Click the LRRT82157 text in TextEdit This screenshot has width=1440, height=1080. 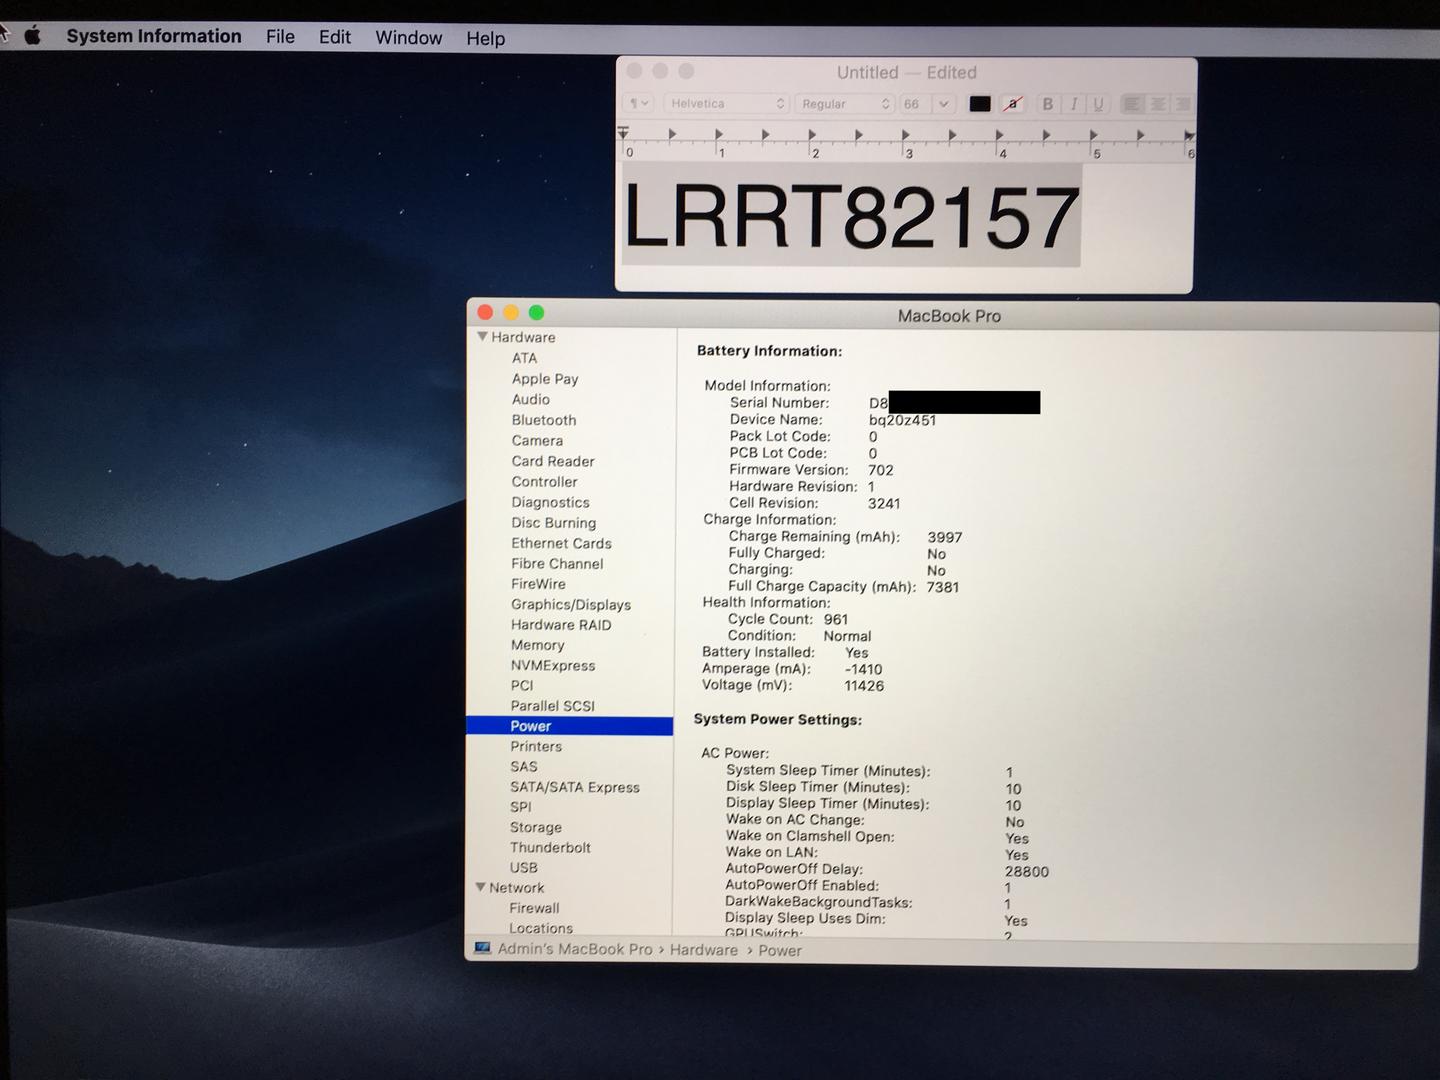pos(851,217)
